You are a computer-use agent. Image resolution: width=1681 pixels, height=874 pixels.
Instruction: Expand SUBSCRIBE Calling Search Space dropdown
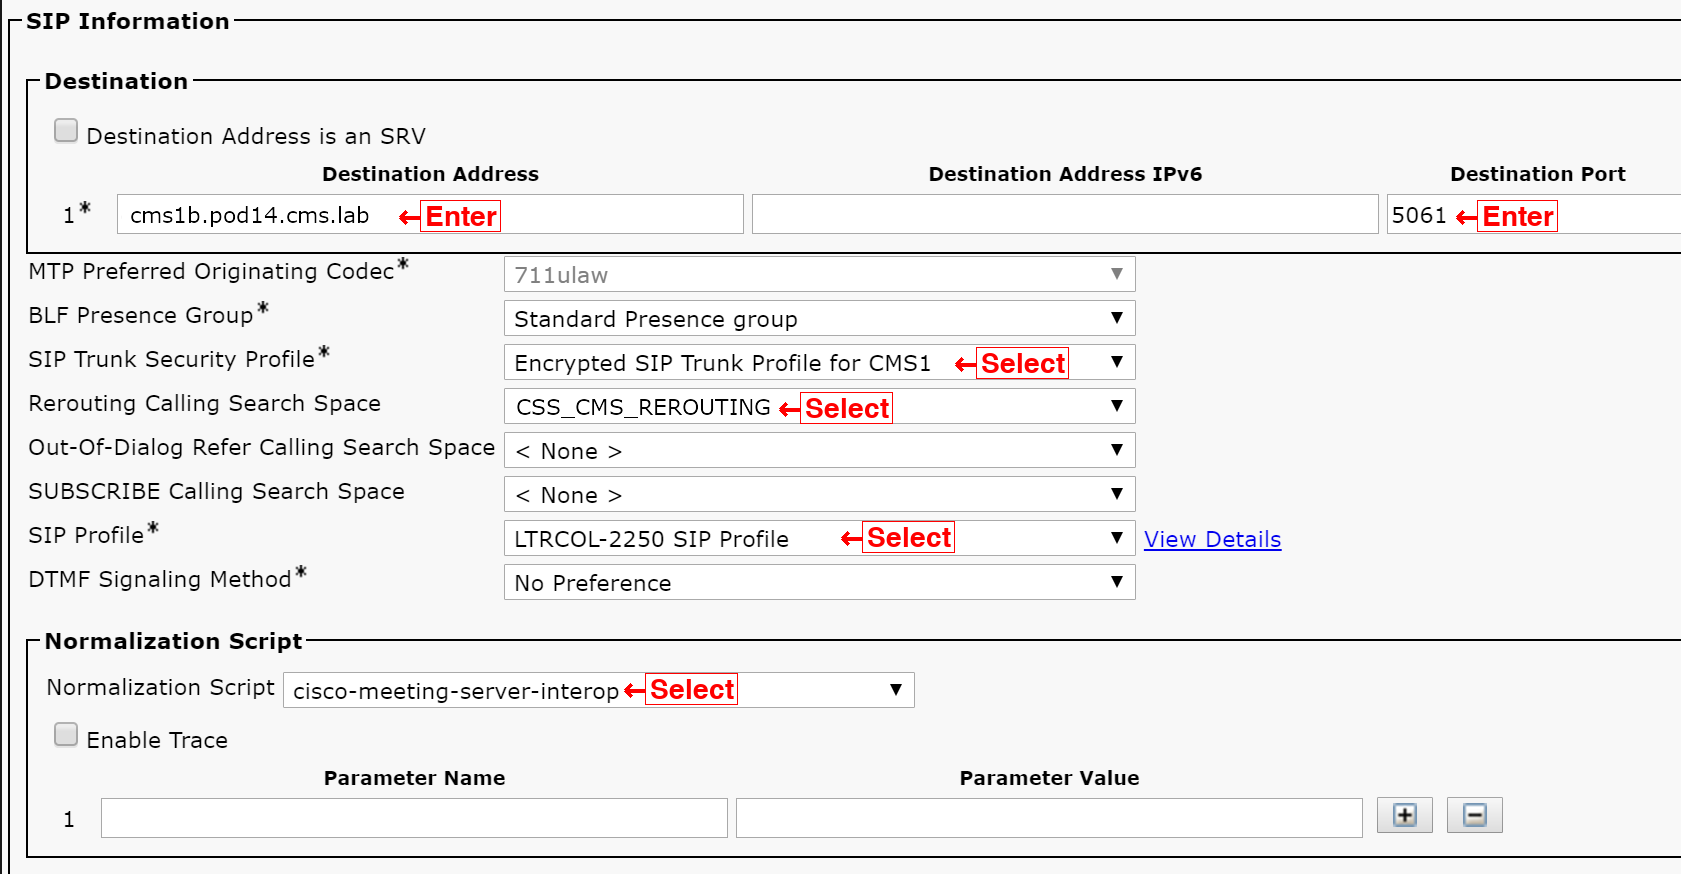[820, 494]
